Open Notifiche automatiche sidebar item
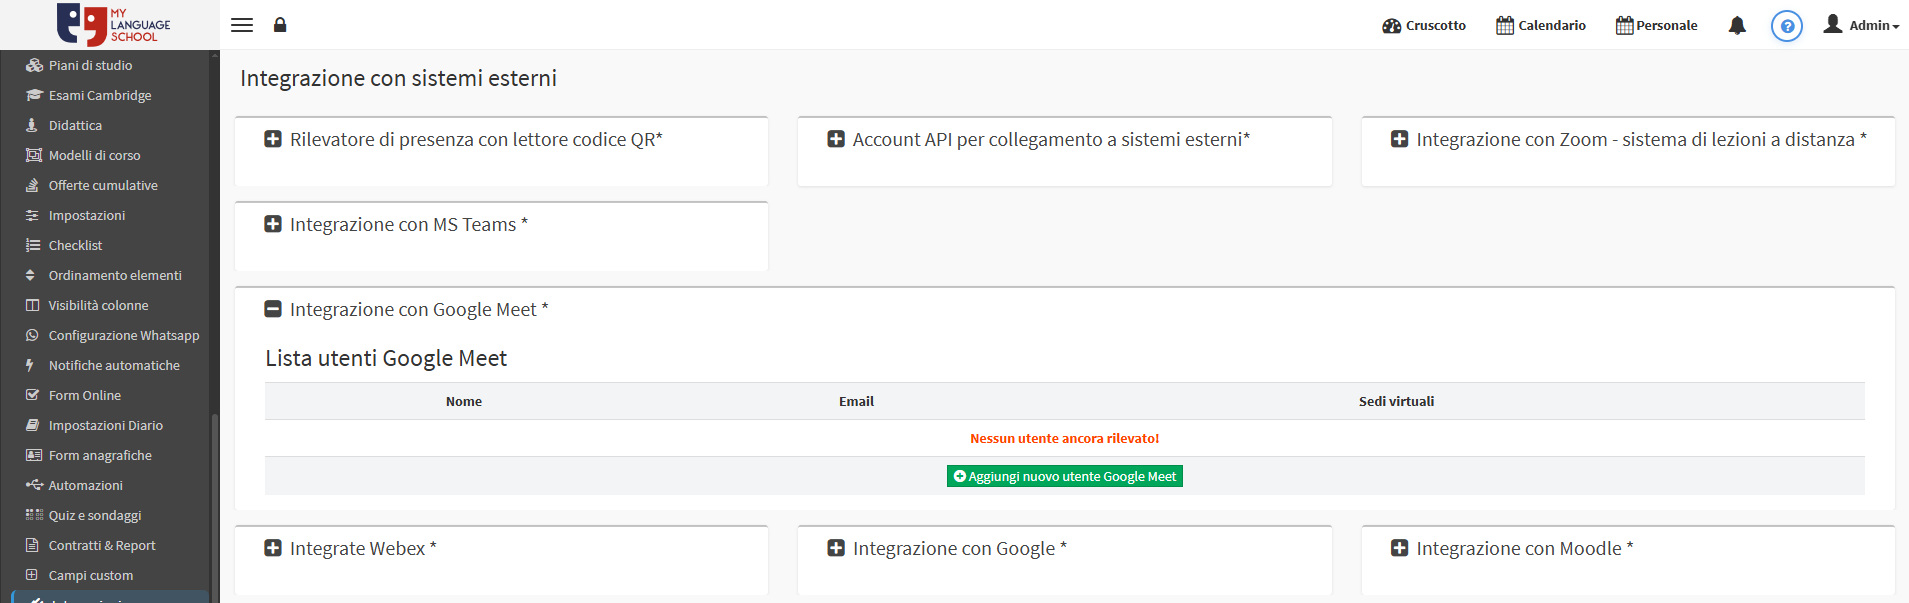Image resolution: width=1909 pixels, height=603 pixels. click(x=114, y=365)
